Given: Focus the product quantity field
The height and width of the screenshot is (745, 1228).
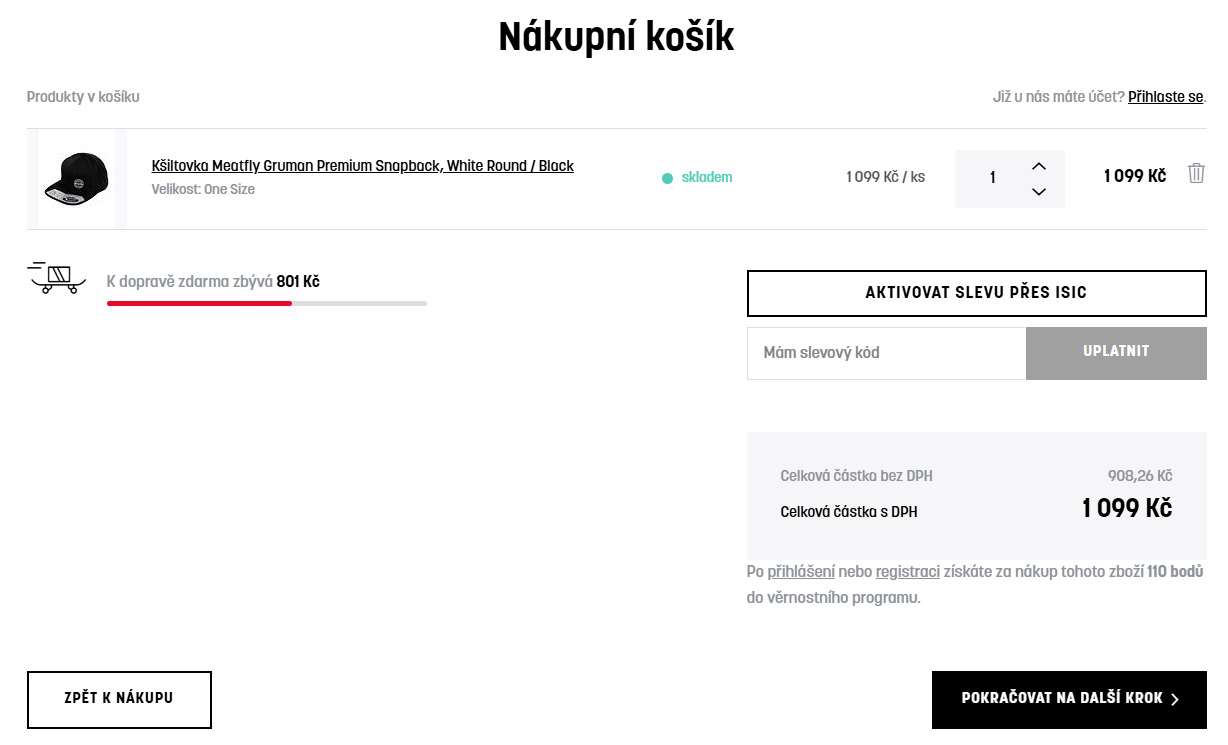Looking at the screenshot, I should pos(992,178).
